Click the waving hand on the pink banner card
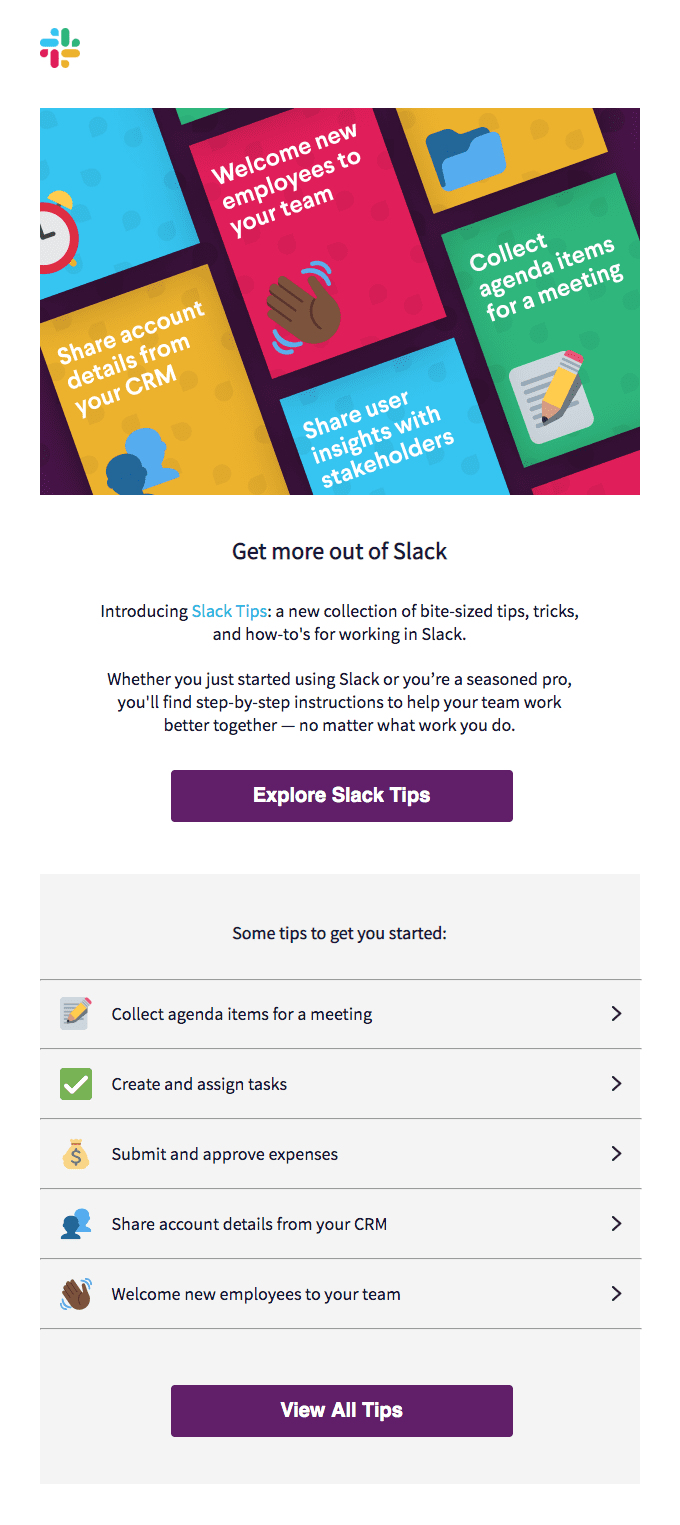 (302, 304)
